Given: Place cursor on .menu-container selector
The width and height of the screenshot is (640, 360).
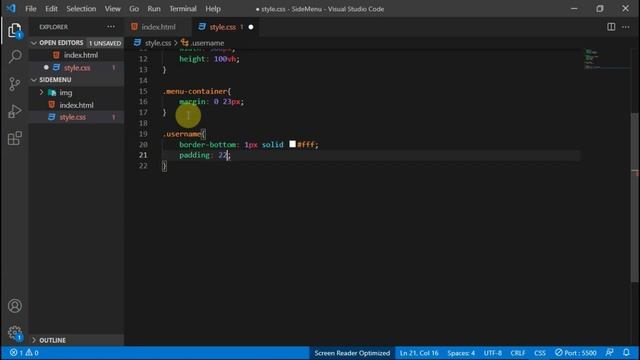Looking at the screenshot, I should pyautogui.click(x=195, y=91).
